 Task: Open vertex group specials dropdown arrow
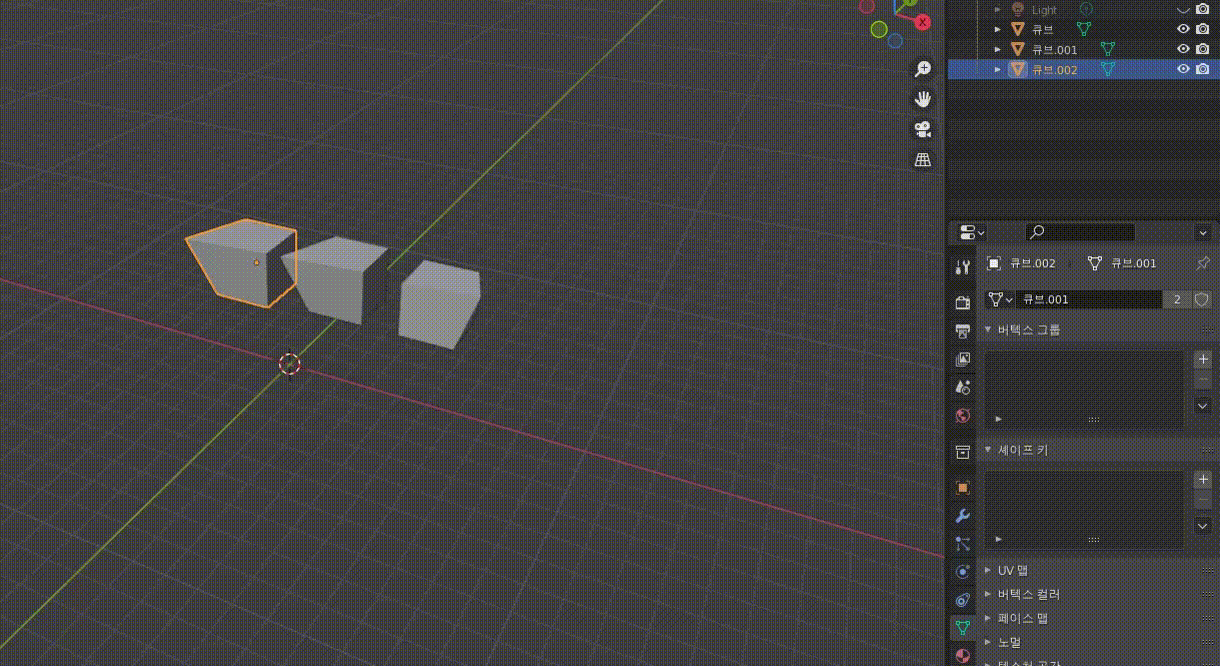(x=1203, y=406)
